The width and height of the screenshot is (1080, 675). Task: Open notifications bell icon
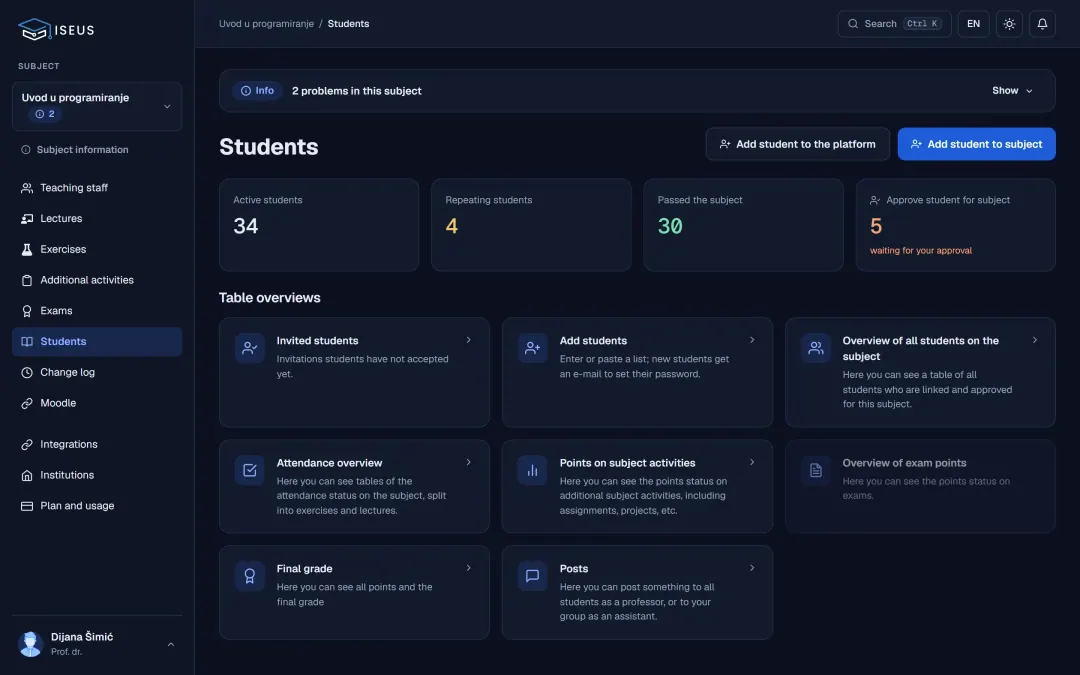coord(1042,23)
